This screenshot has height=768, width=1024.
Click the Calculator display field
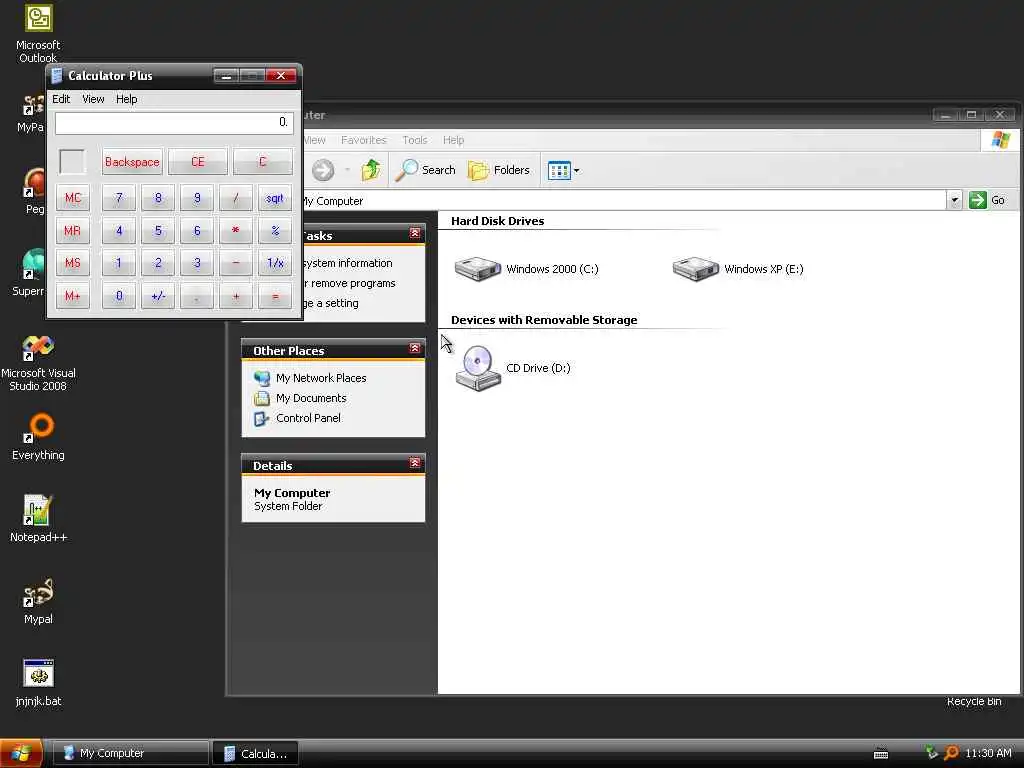pyautogui.click(x=174, y=123)
